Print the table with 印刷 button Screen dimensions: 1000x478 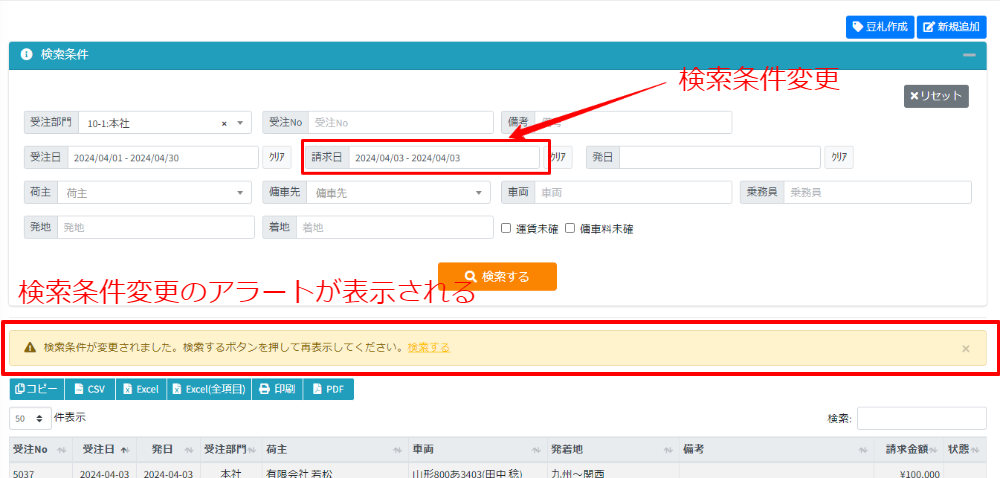(276, 389)
